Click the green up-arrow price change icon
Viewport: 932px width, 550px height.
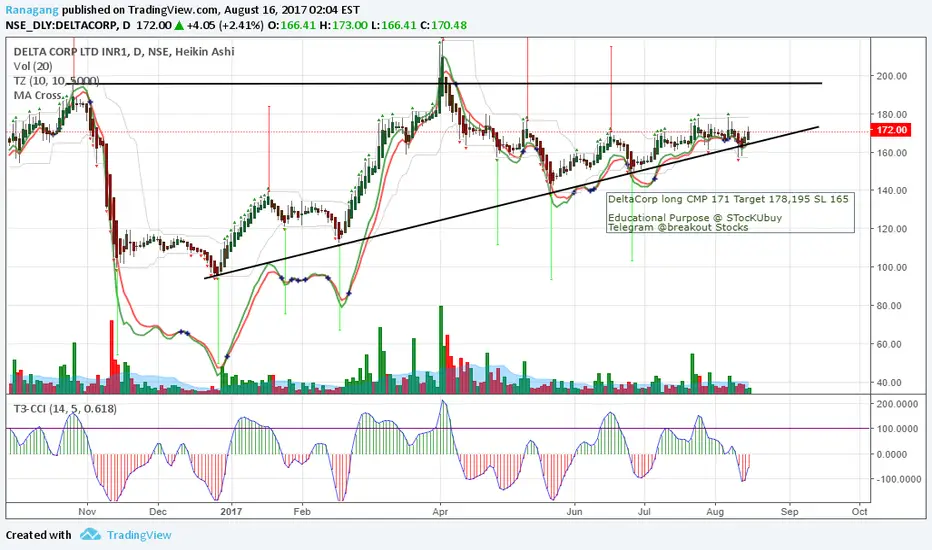pyautogui.click(x=179, y=26)
